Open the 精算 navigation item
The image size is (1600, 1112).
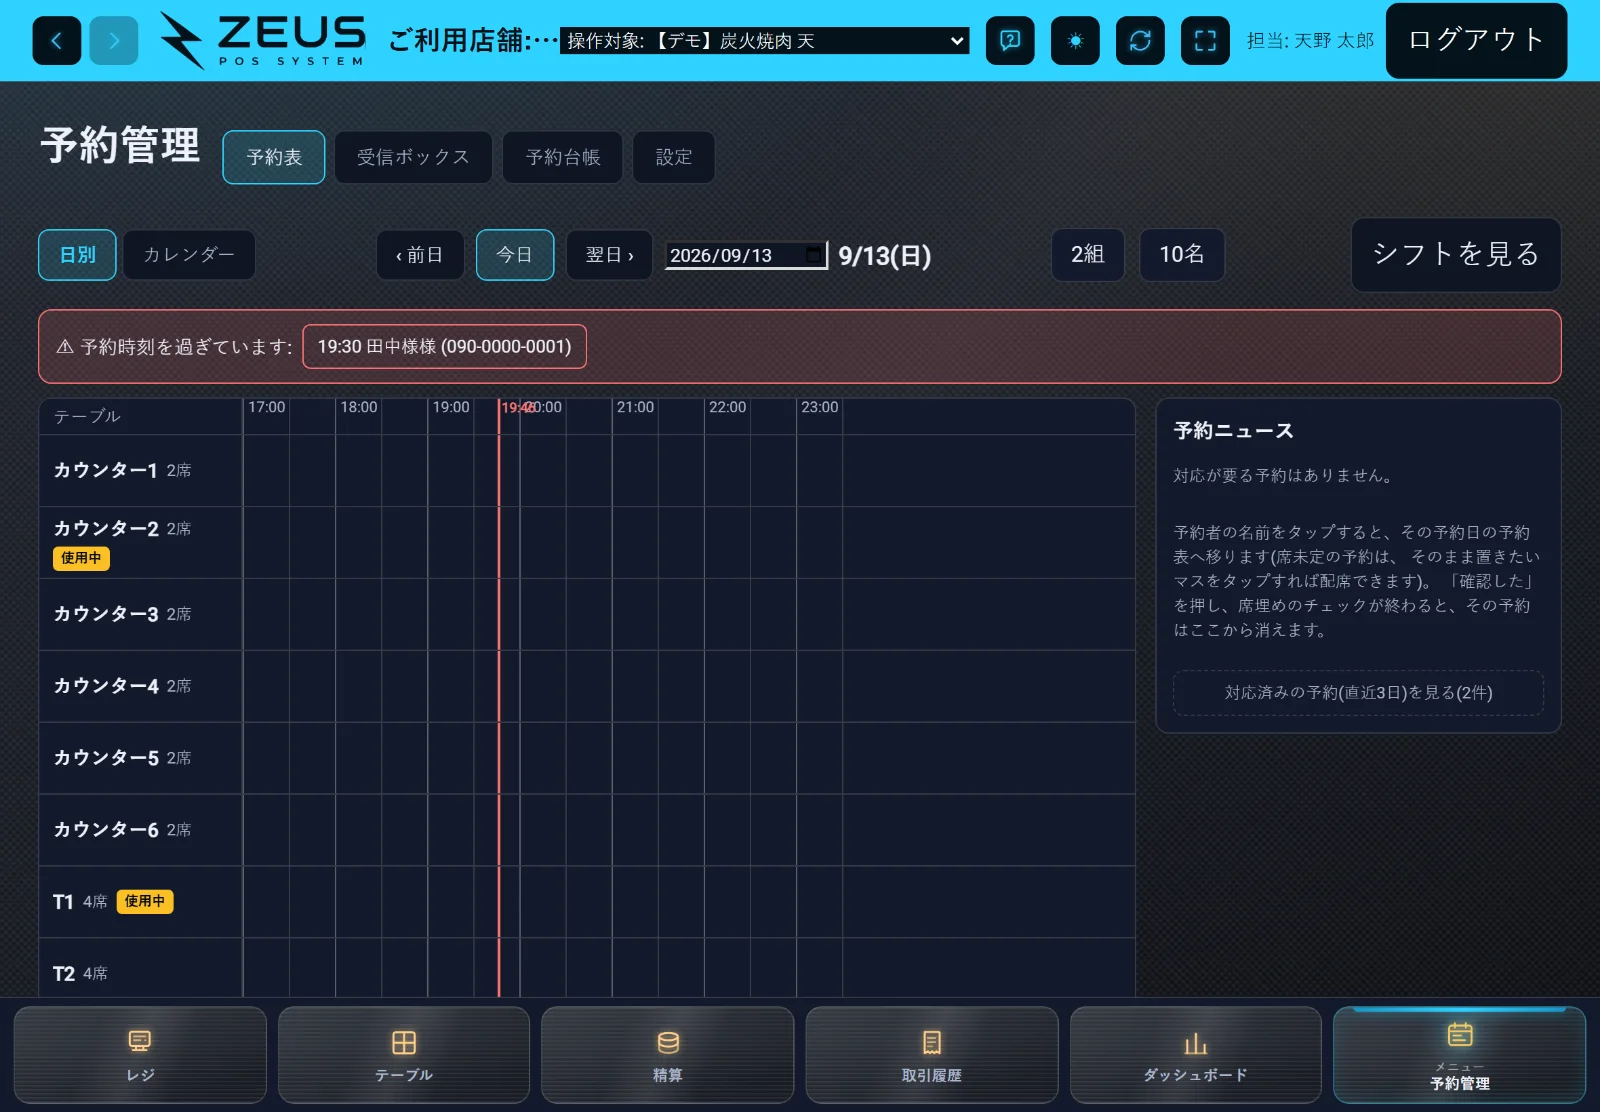click(668, 1055)
